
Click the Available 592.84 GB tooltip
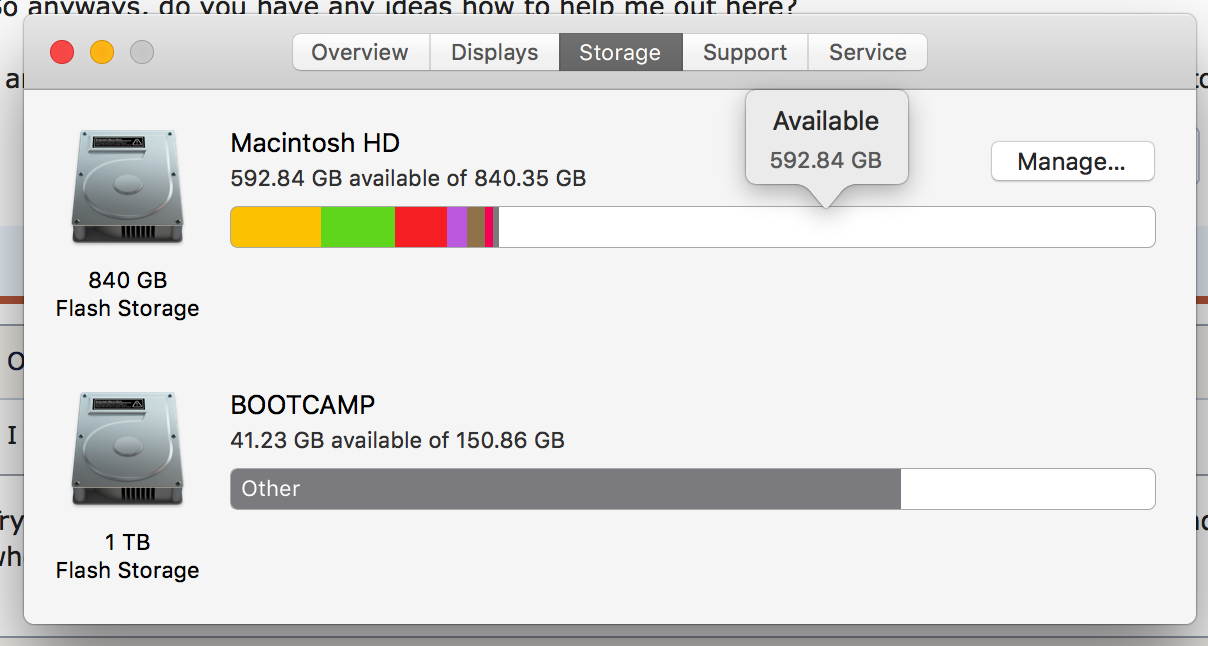point(826,139)
